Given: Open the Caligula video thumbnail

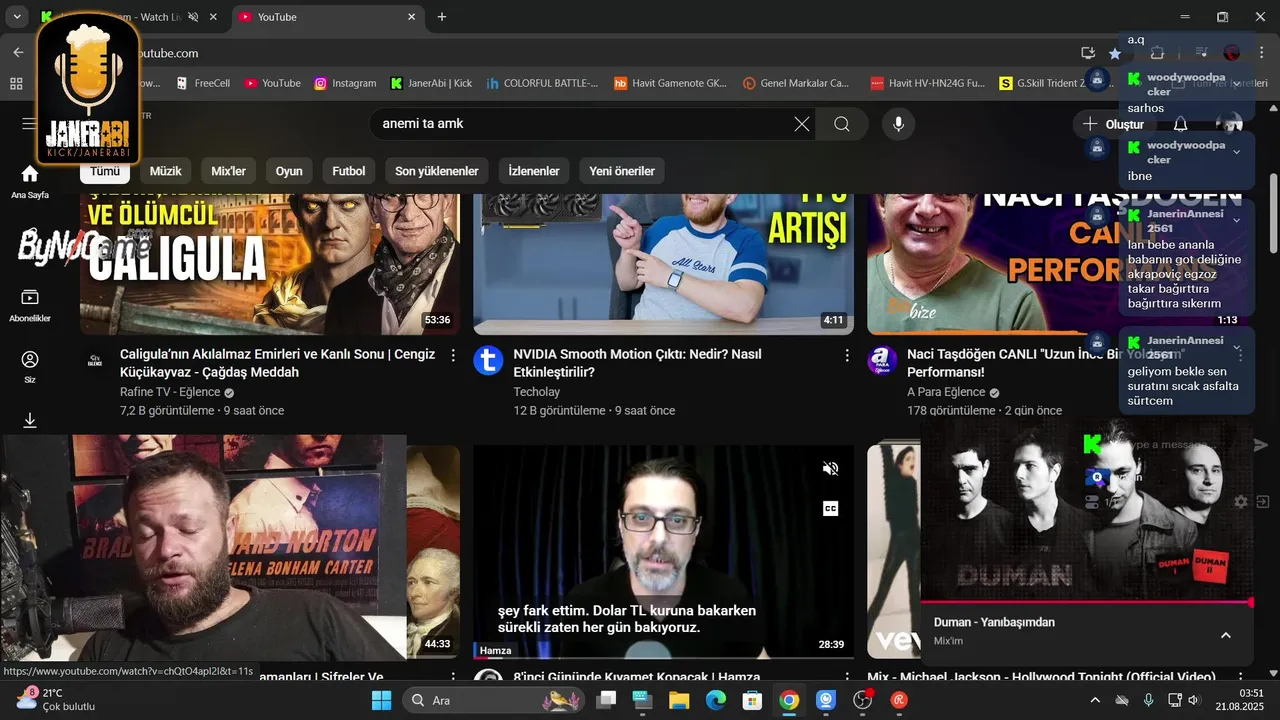Looking at the screenshot, I should click(270, 264).
